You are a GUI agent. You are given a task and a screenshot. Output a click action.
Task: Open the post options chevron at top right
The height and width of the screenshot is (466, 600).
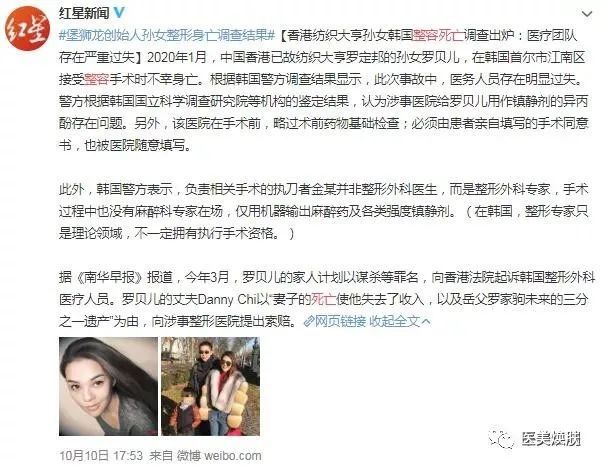(x=587, y=15)
